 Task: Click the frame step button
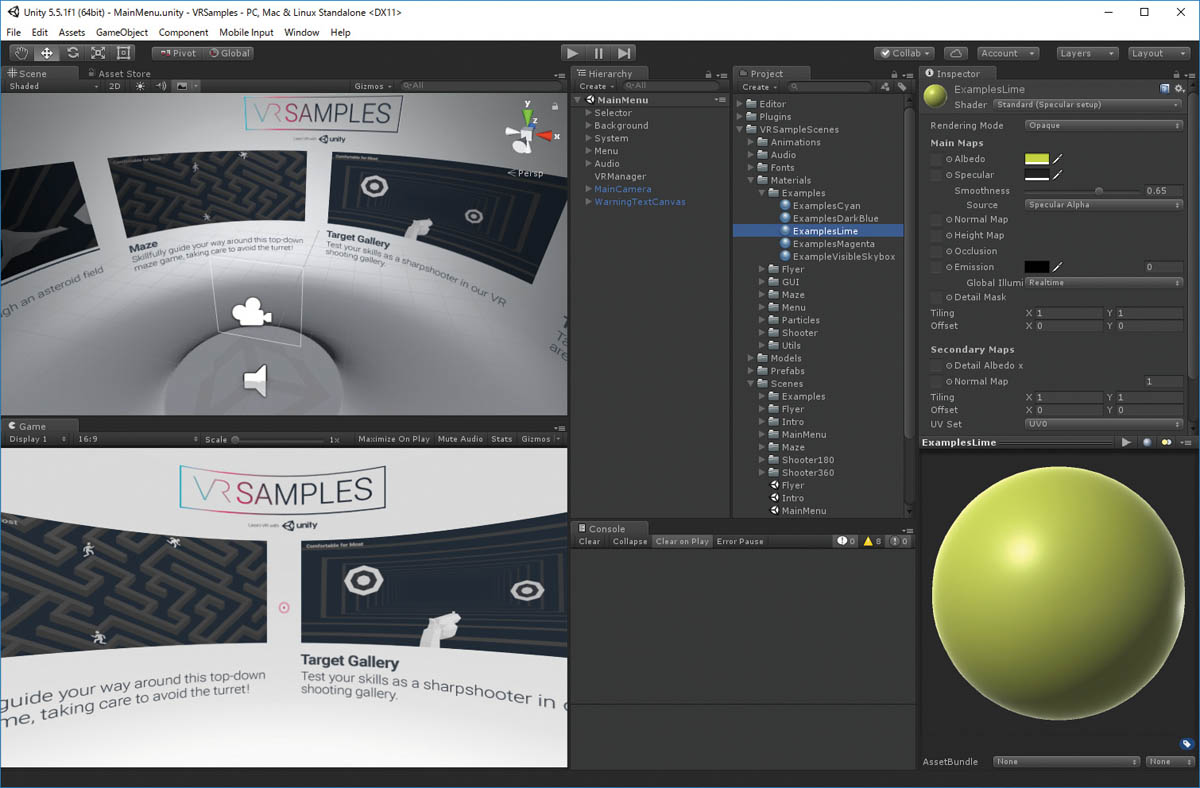click(624, 52)
